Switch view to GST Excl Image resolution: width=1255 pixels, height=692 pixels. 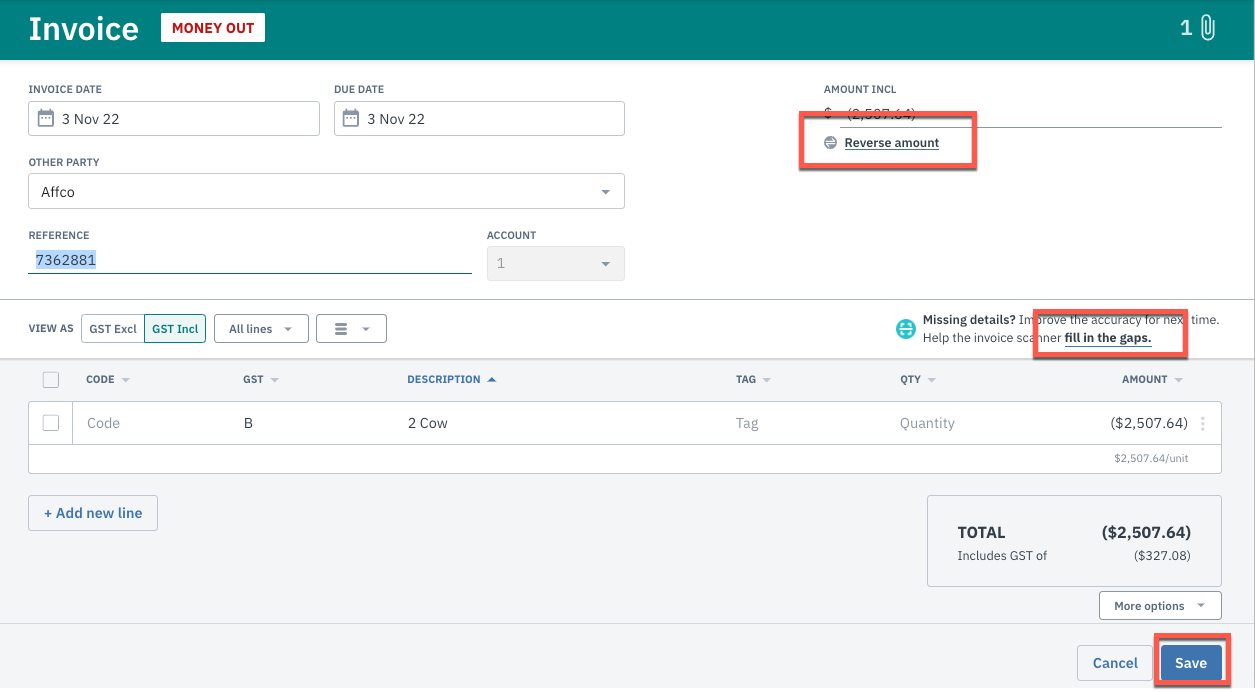[112, 328]
